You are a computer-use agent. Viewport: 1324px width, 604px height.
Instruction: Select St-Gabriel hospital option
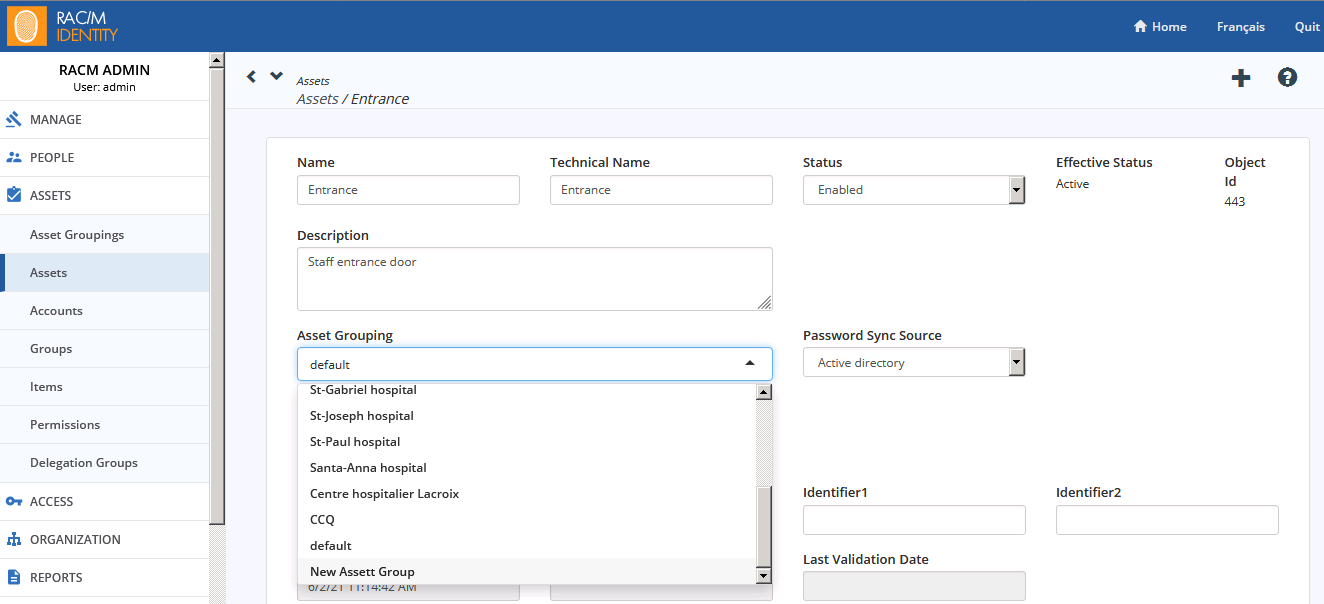pos(527,390)
